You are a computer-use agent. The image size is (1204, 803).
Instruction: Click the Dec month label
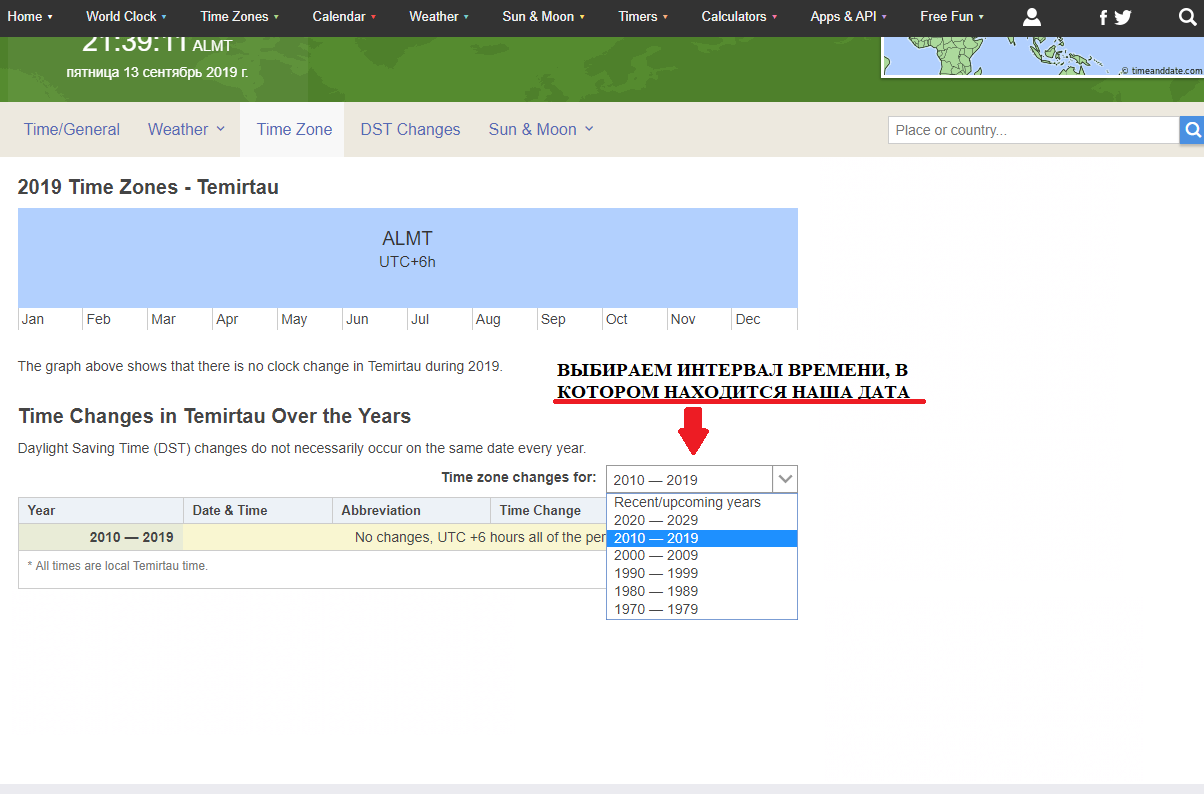pyautogui.click(x=748, y=319)
